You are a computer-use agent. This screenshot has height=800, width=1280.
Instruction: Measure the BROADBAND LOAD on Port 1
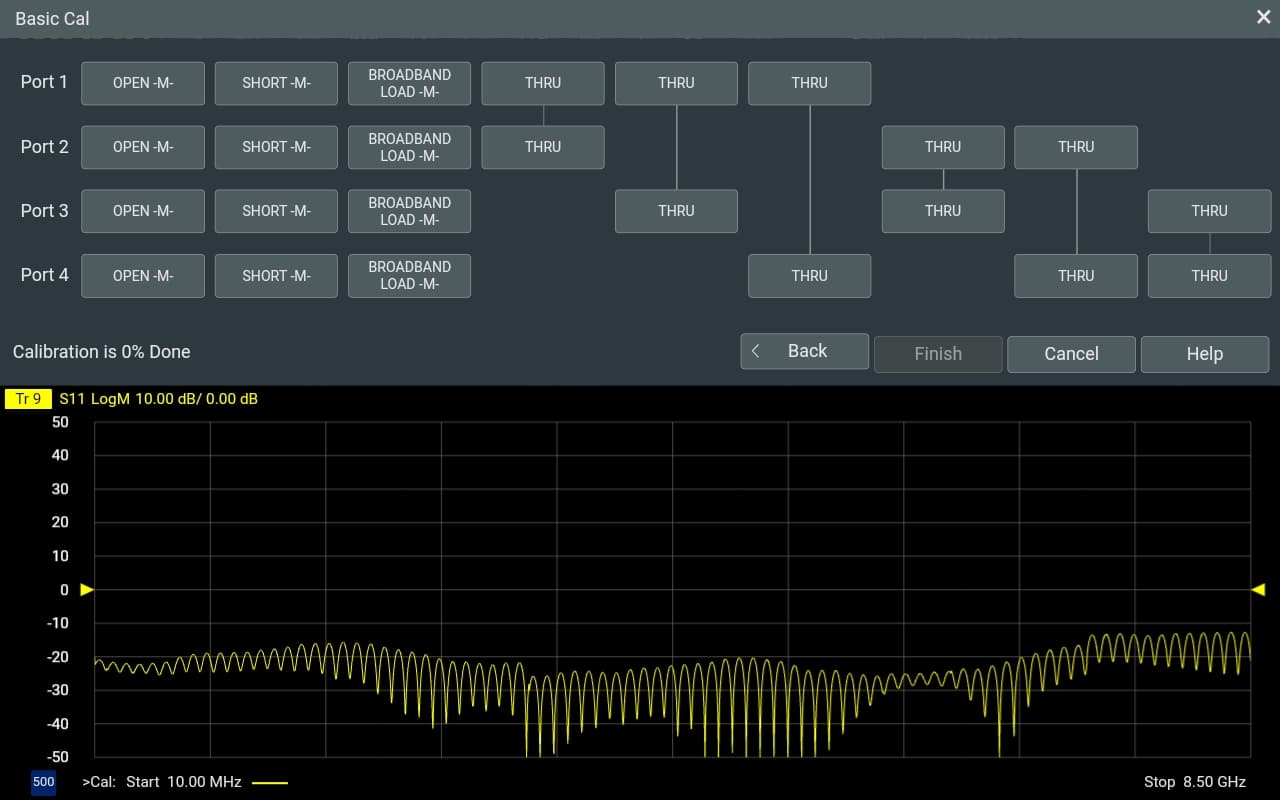(409, 83)
